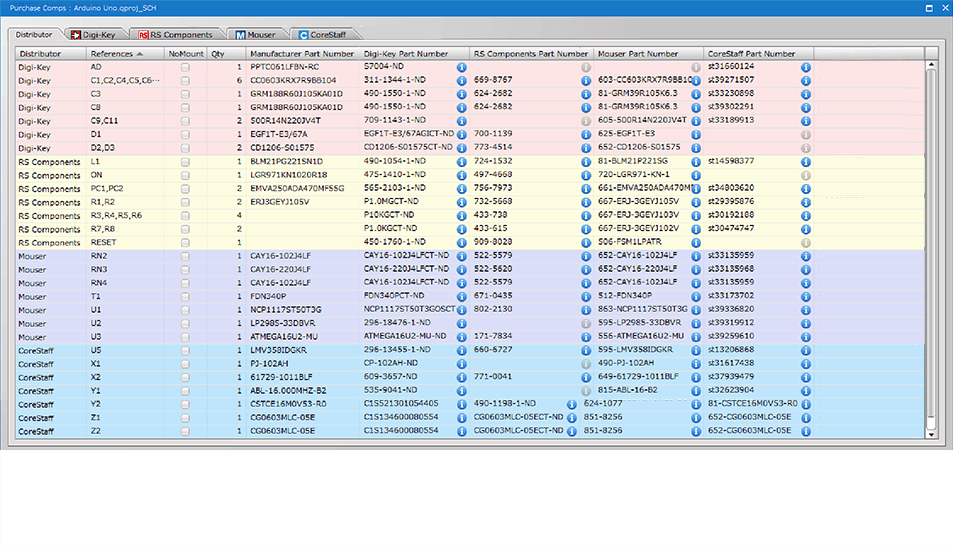The height and width of the screenshot is (545, 953).
Task: Click the vertical scrollbar thumb
Action: [931, 243]
